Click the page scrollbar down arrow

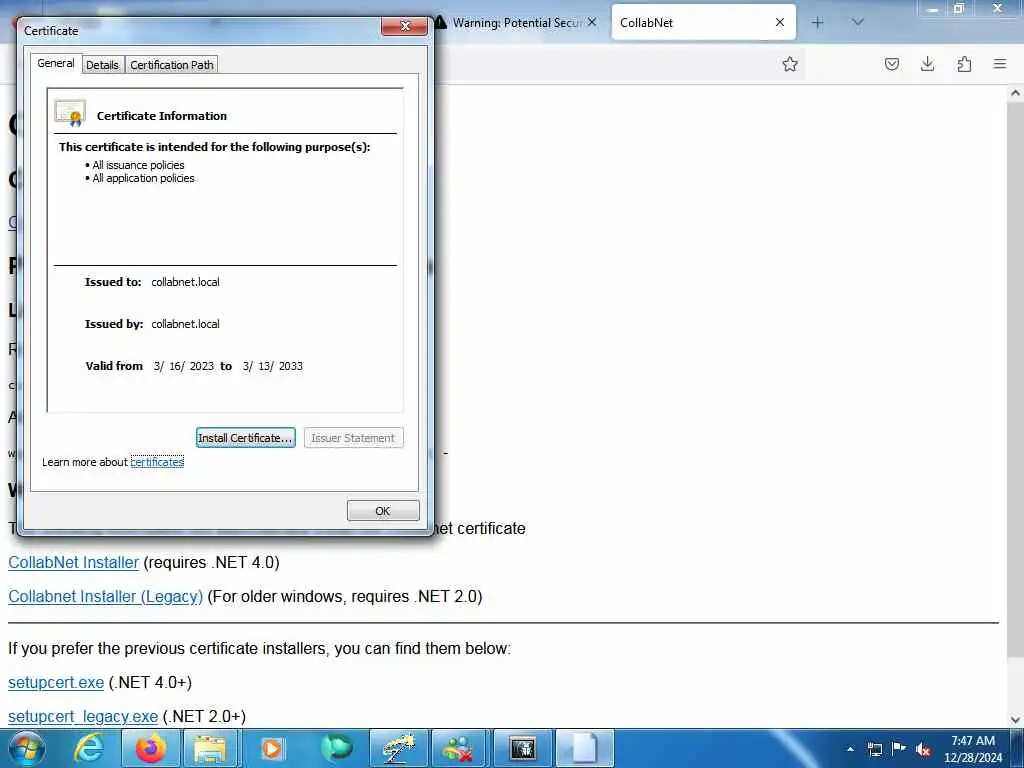1015,720
